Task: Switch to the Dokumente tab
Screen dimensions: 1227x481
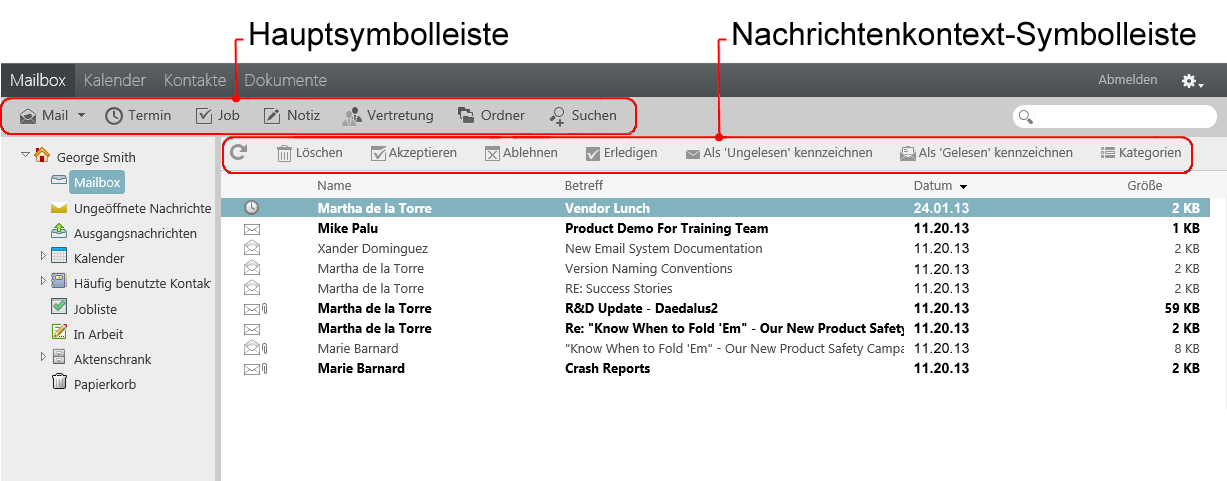Action: point(285,80)
